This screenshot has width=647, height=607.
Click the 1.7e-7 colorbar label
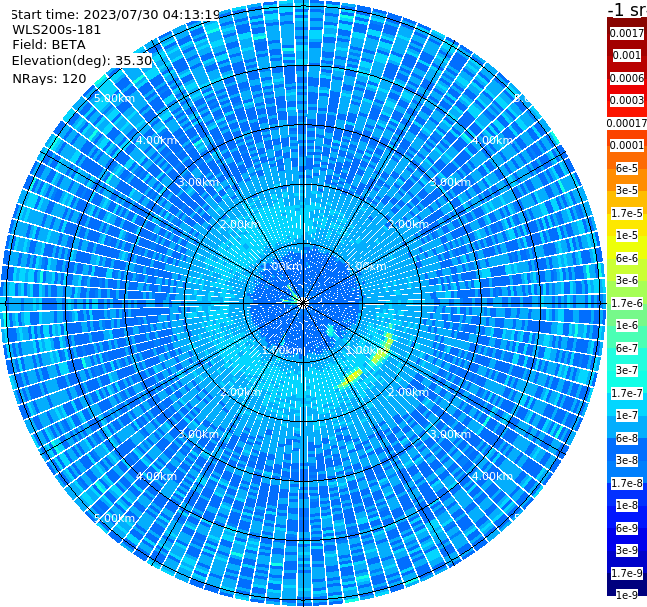coord(627,393)
